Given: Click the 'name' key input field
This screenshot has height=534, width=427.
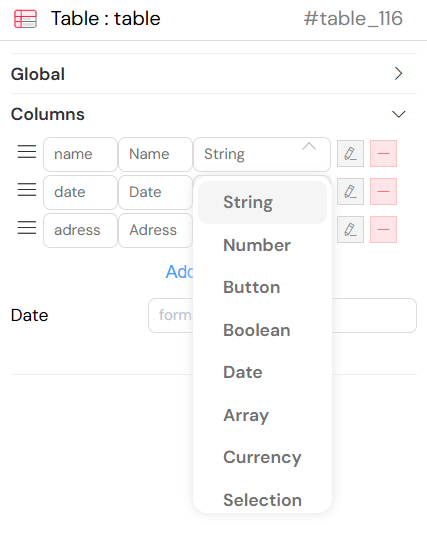Looking at the screenshot, I should pos(80,154).
